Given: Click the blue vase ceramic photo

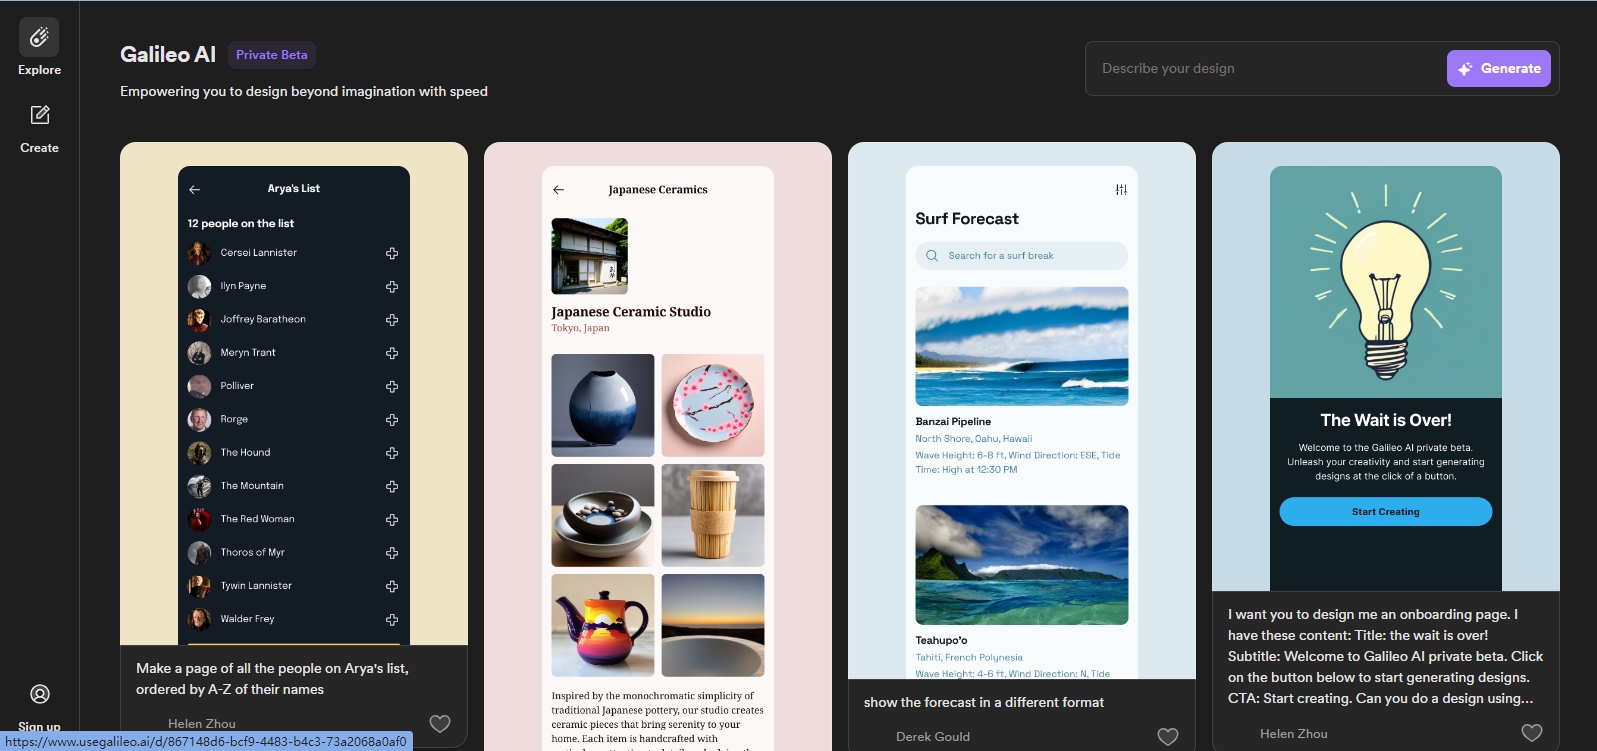Looking at the screenshot, I should coord(603,405).
